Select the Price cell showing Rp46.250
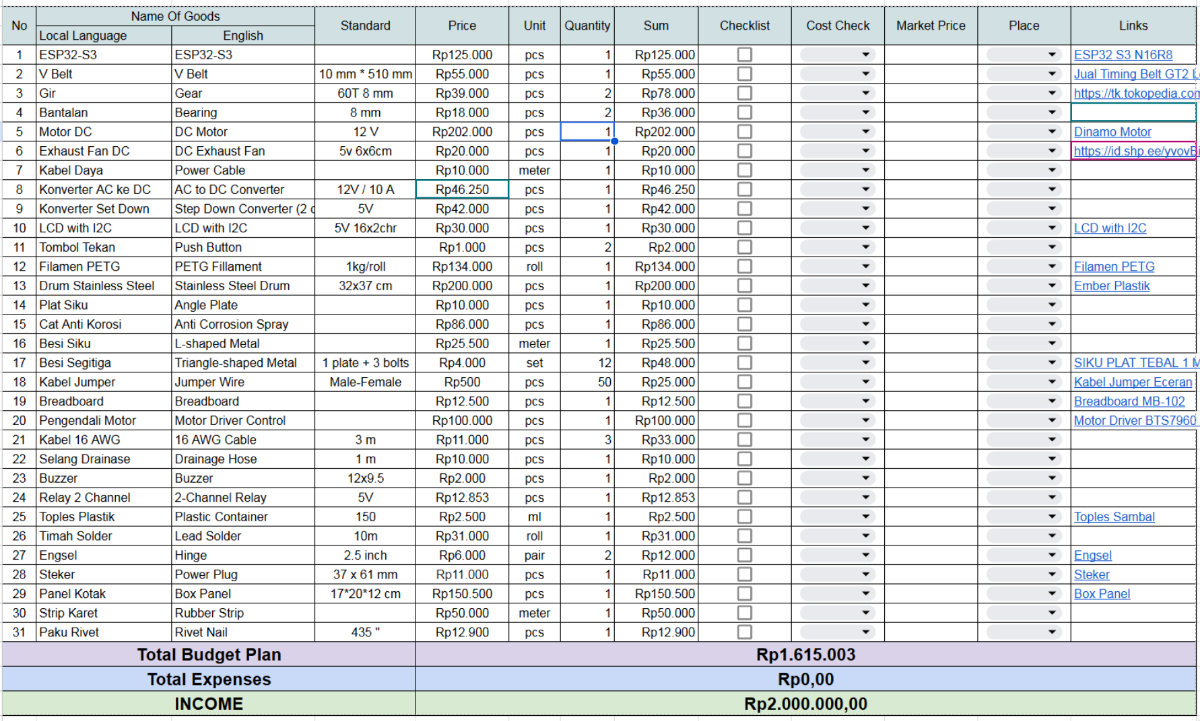 click(462, 189)
